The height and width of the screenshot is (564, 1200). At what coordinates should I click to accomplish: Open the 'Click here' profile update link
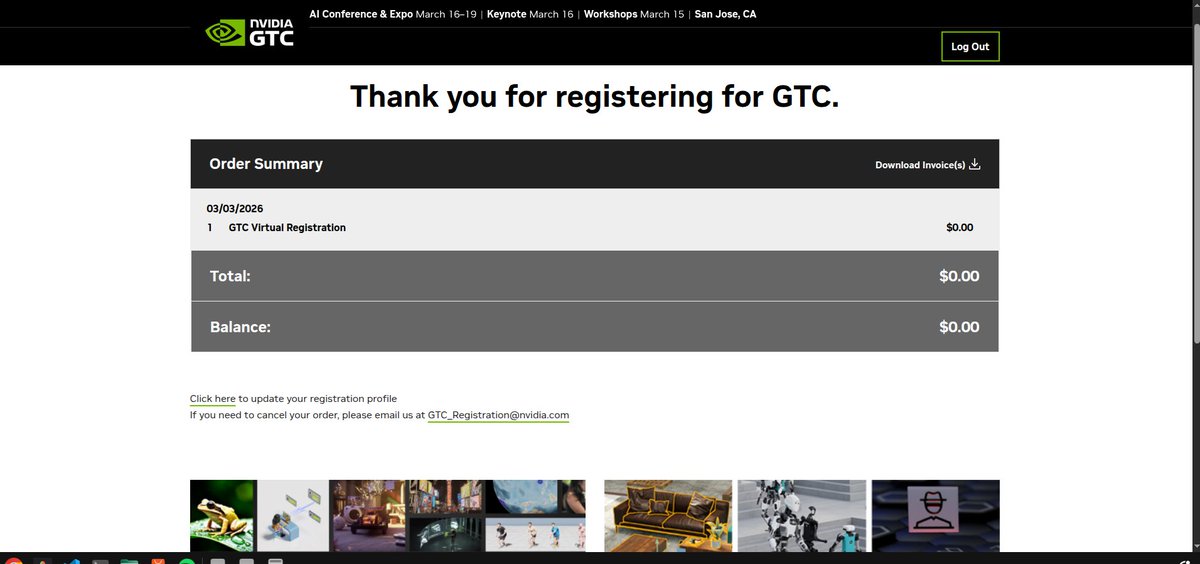(x=213, y=399)
